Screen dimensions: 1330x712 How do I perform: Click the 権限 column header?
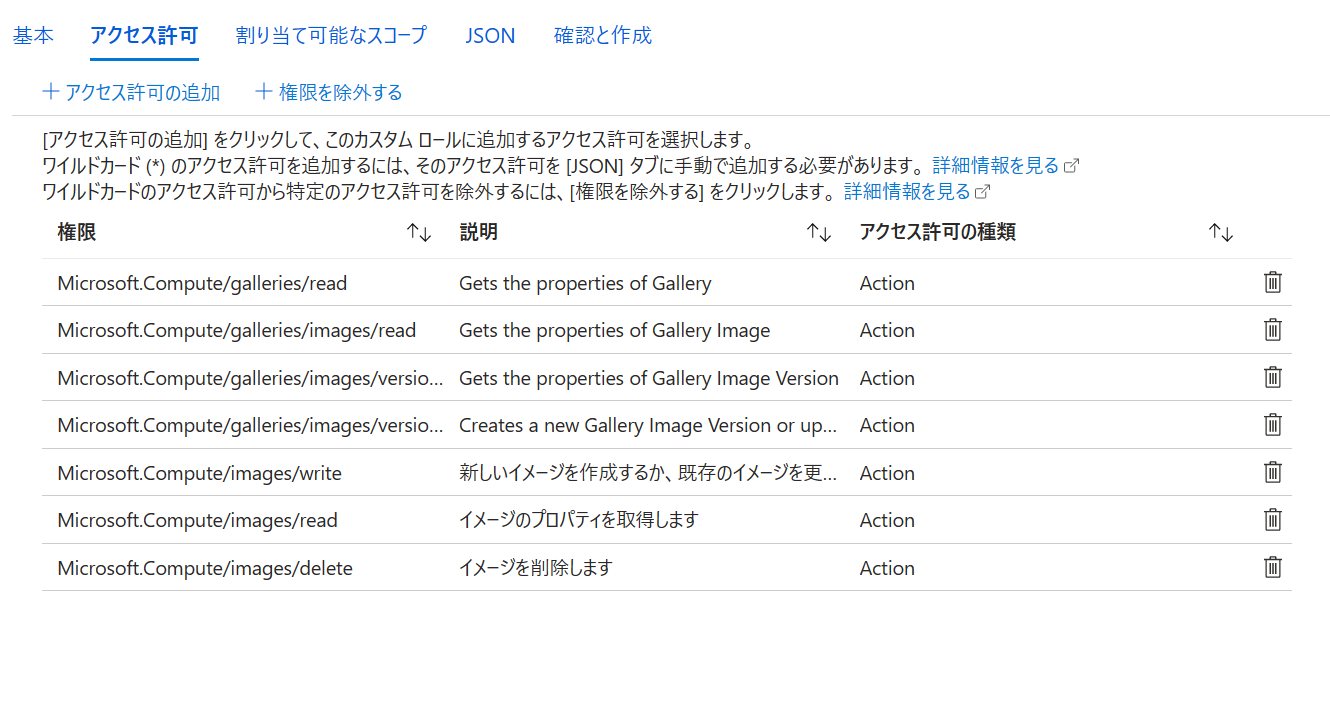(77, 233)
